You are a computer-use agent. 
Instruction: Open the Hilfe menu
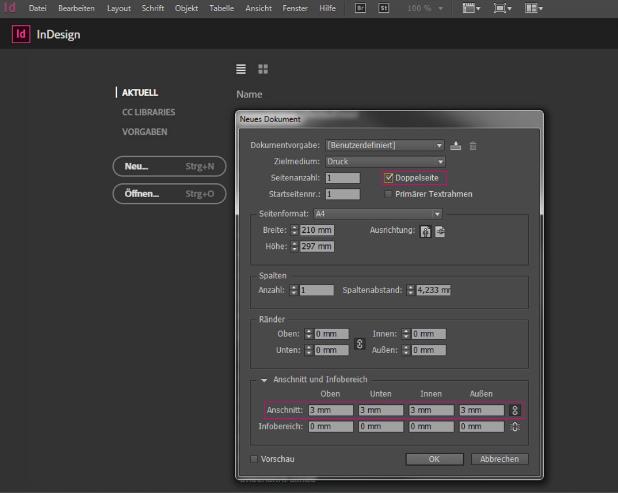[x=328, y=8]
